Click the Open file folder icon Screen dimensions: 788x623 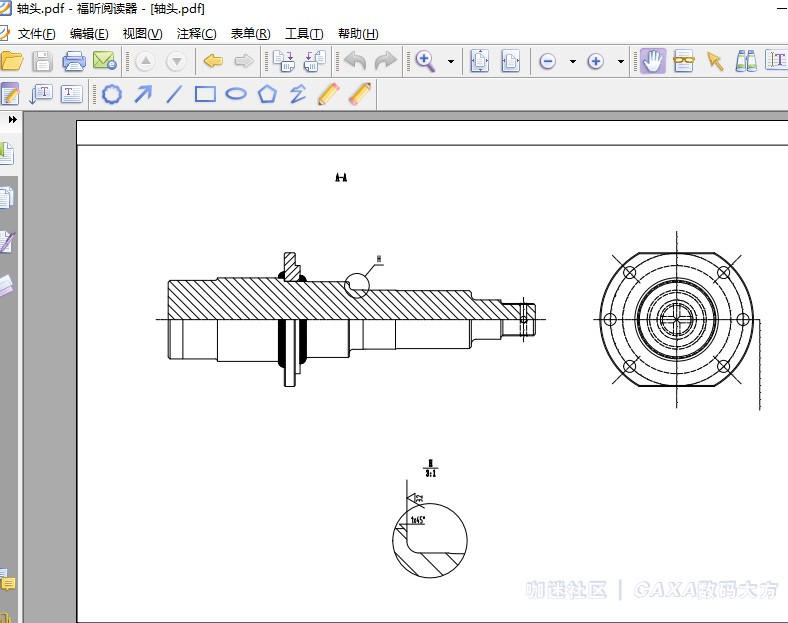pos(12,61)
